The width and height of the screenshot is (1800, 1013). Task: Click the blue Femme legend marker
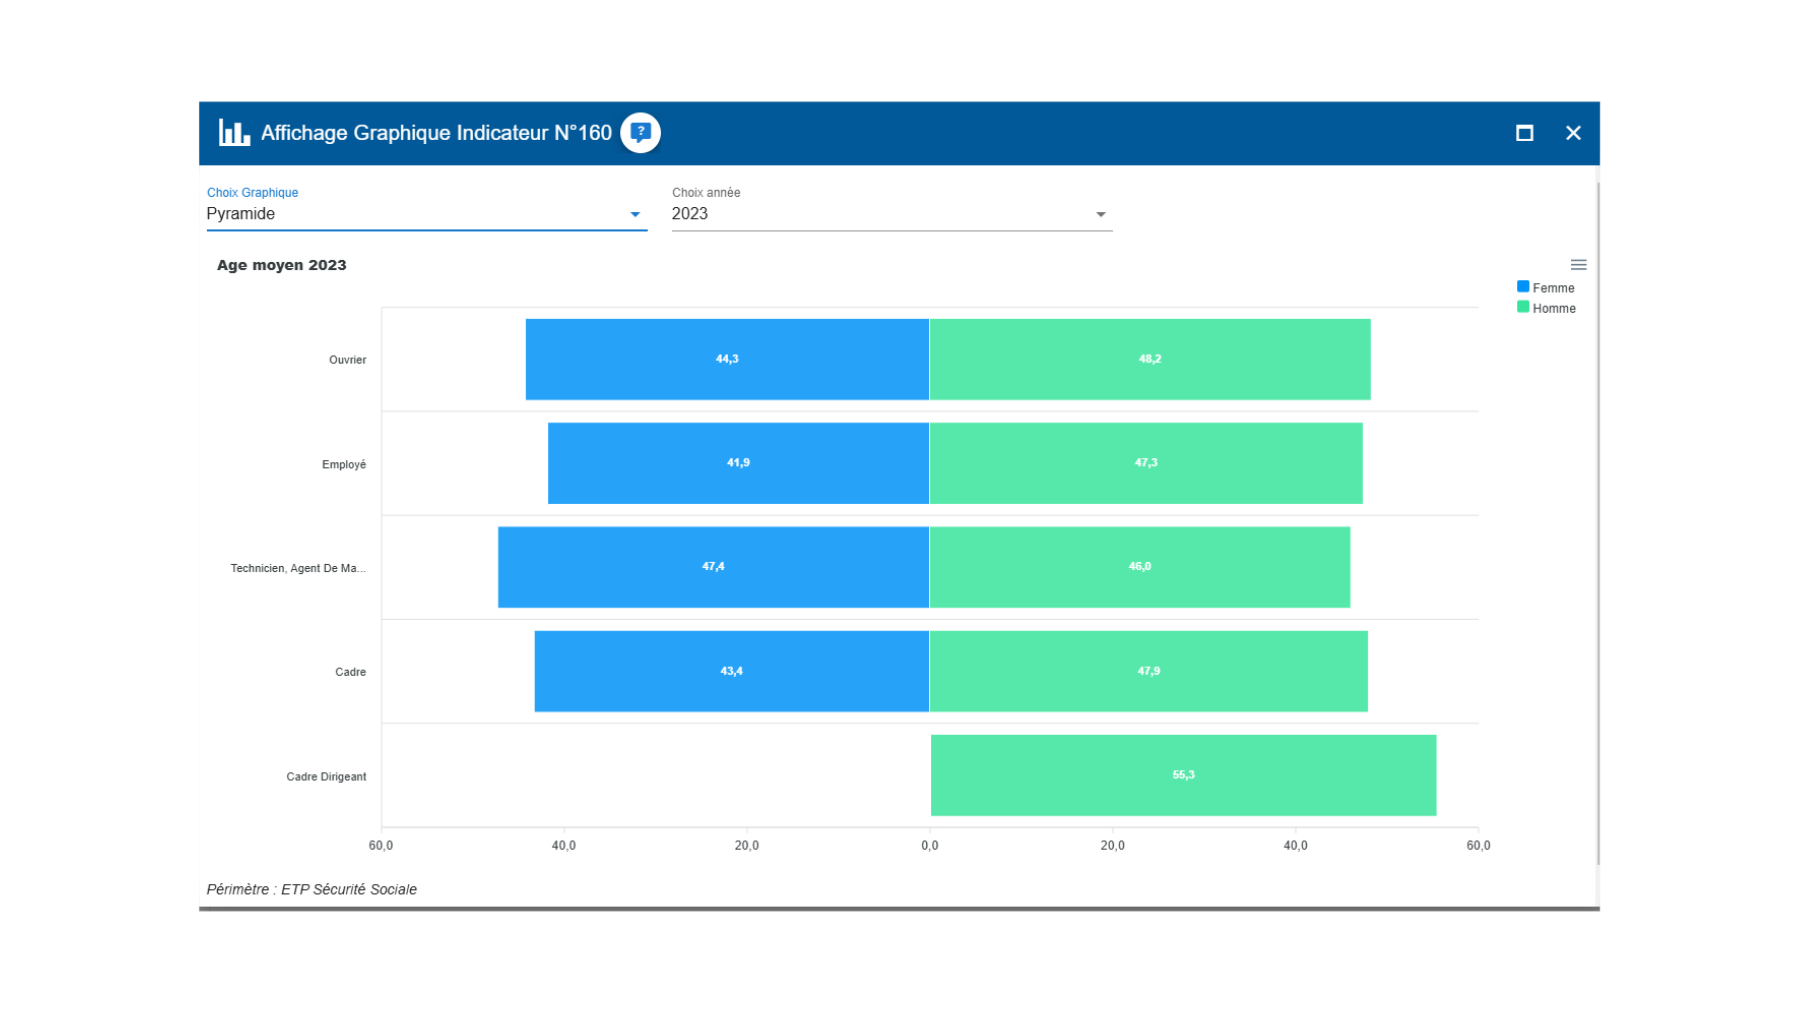(1523, 287)
